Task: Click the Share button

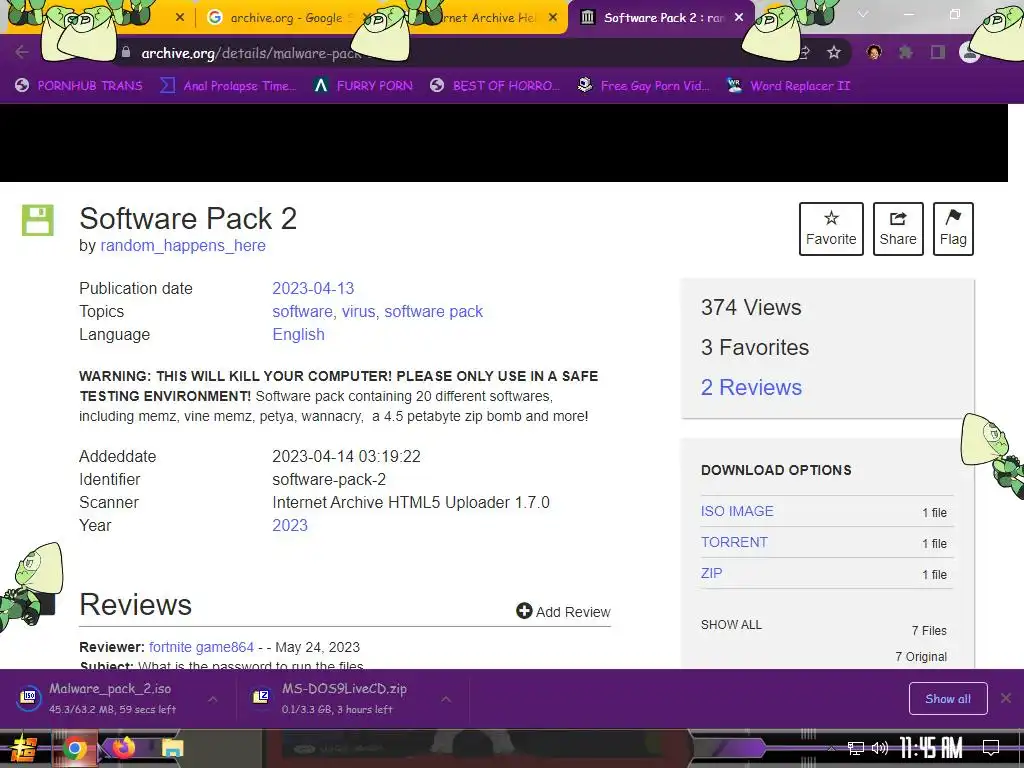Action: [x=898, y=229]
